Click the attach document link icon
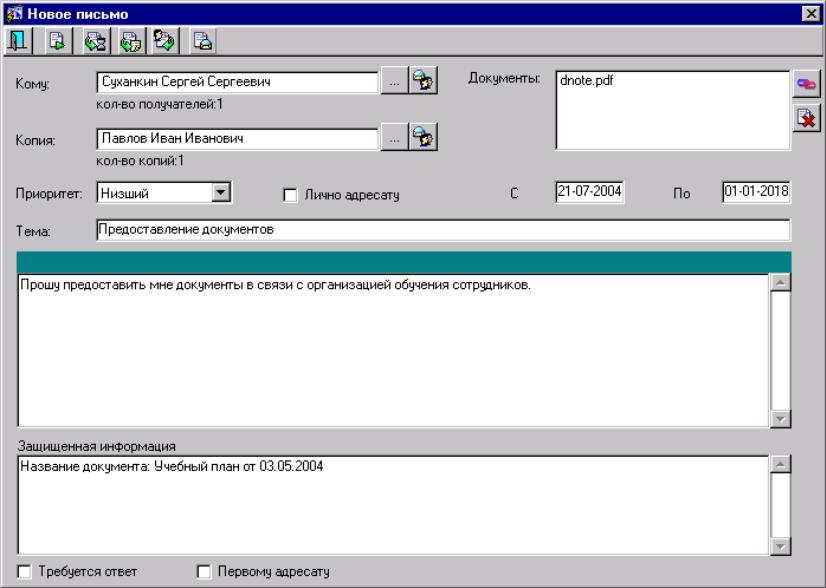The image size is (826, 588). 806,84
